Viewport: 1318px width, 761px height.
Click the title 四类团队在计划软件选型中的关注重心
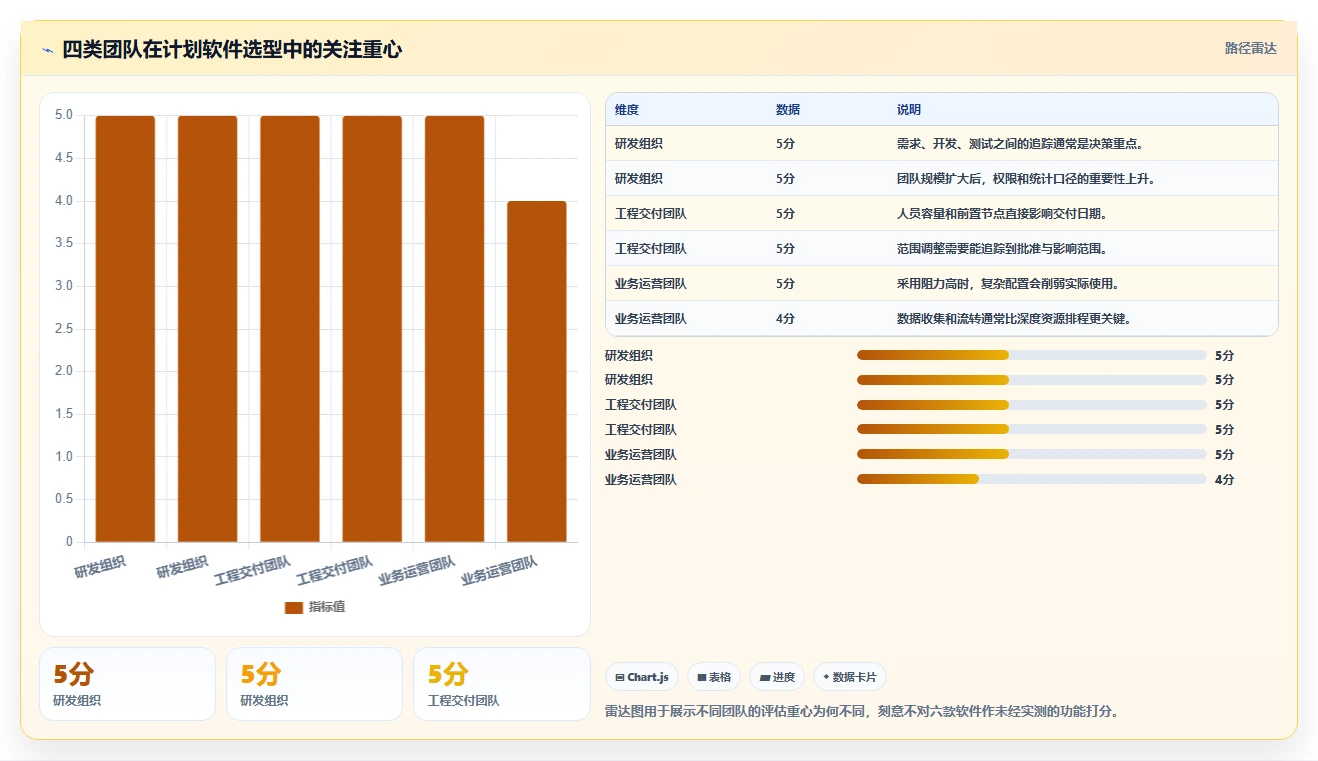[232, 49]
